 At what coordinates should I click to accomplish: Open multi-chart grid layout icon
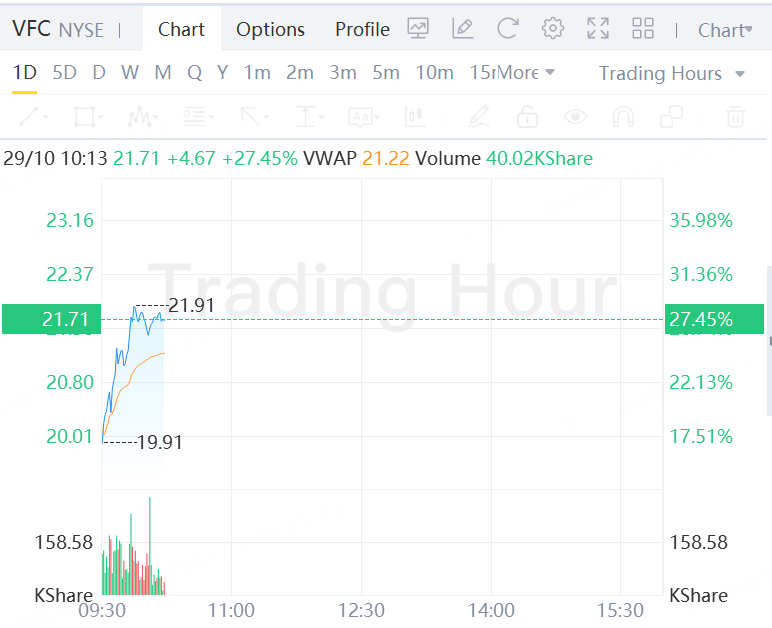[643, 29]
